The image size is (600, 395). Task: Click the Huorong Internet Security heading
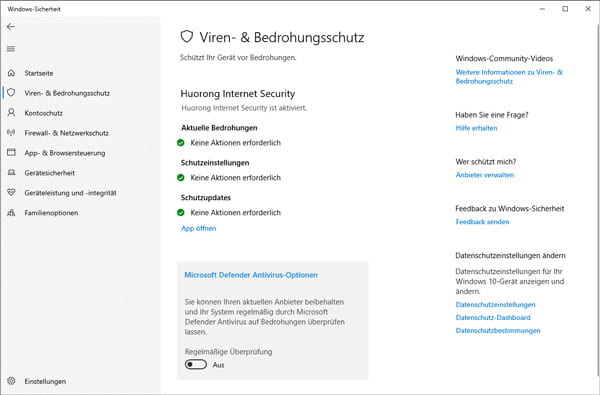point(238,94)
